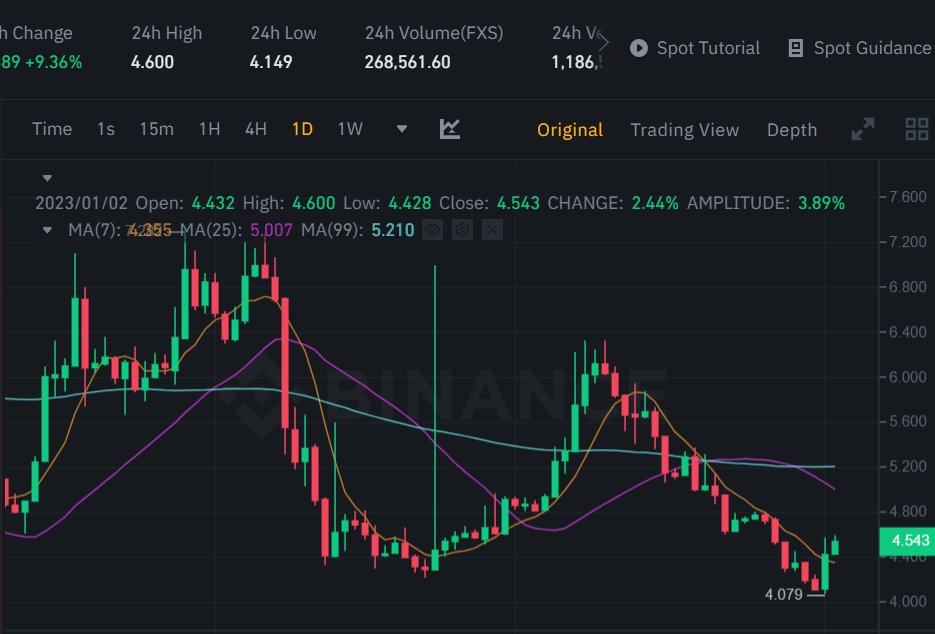Click the 24h High value 4.600
The height and width of the screenshot is (634, 935).
(153, 62)
